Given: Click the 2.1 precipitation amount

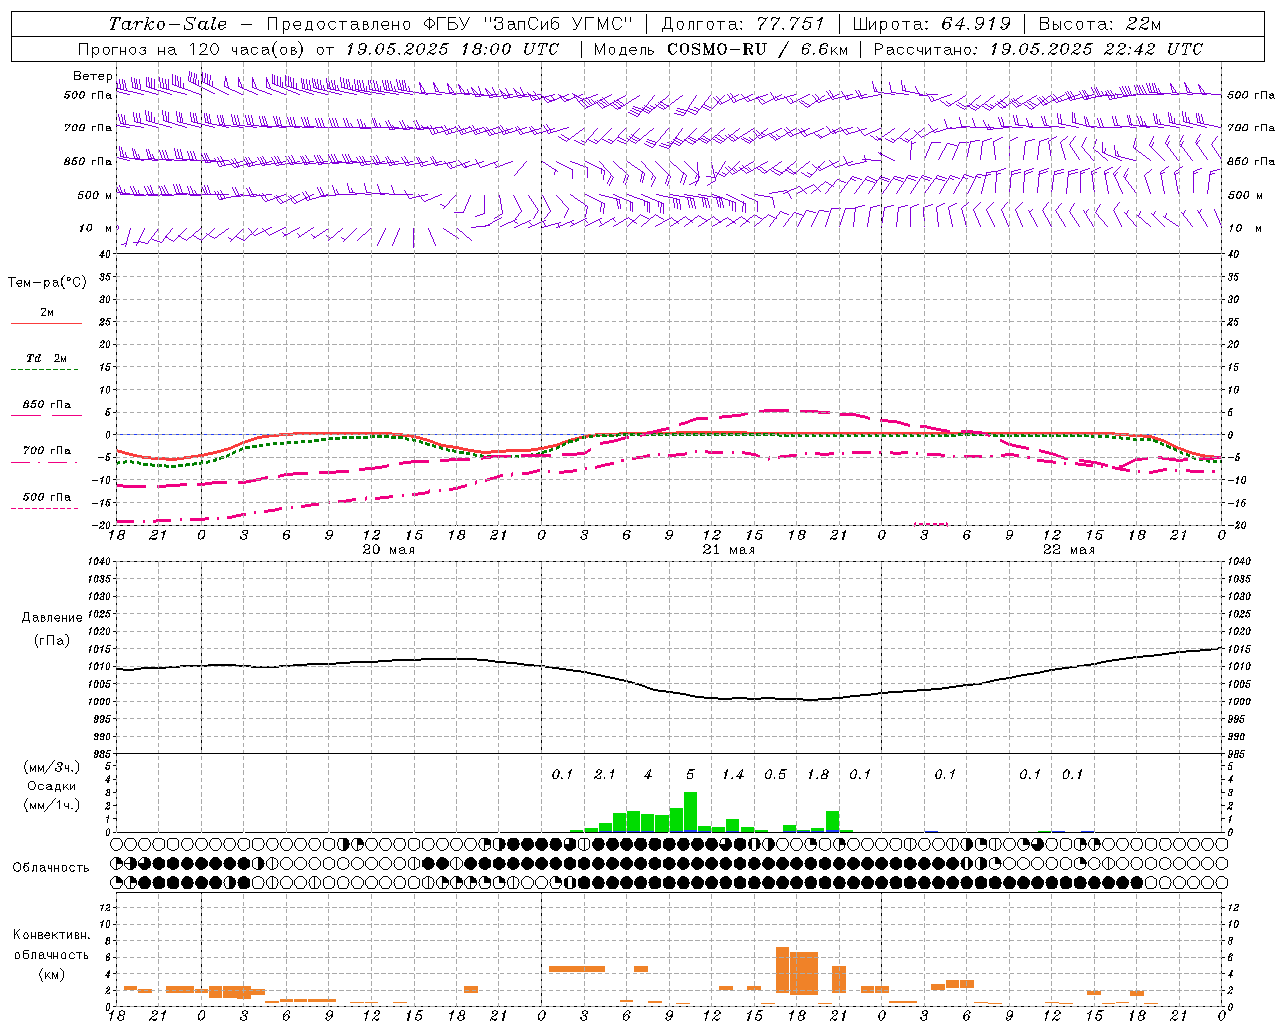Looking at the screenshot, I should (x=604, y=774).
